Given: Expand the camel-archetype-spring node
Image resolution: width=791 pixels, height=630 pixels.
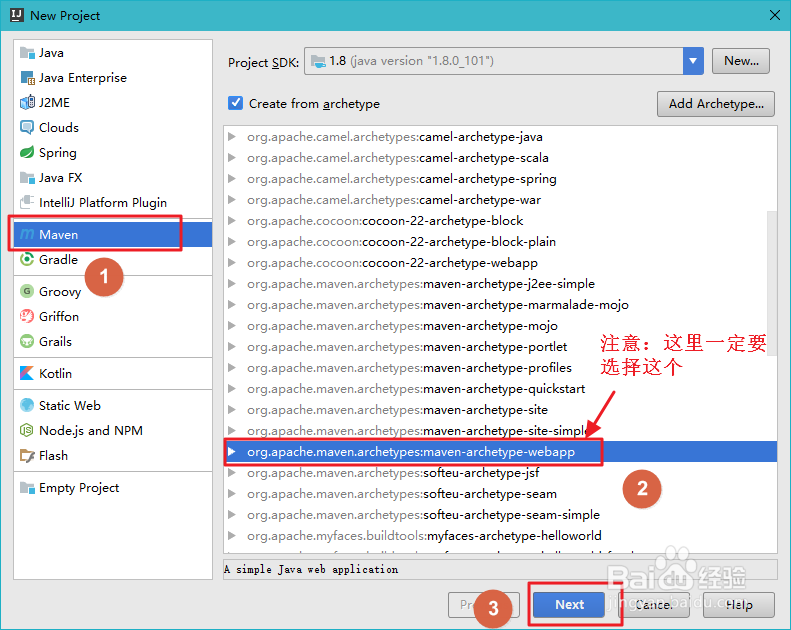Looking at the screenshot, I should [232, 179].
